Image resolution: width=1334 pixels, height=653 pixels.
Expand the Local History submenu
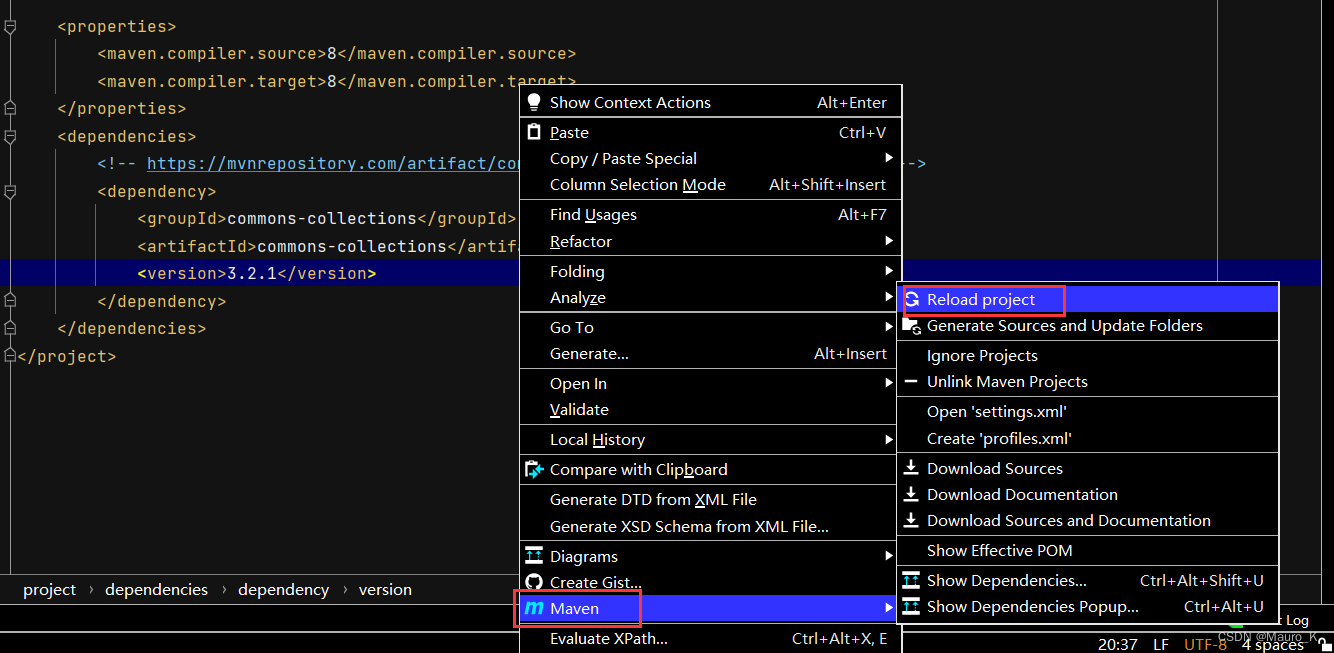(597, 440)
